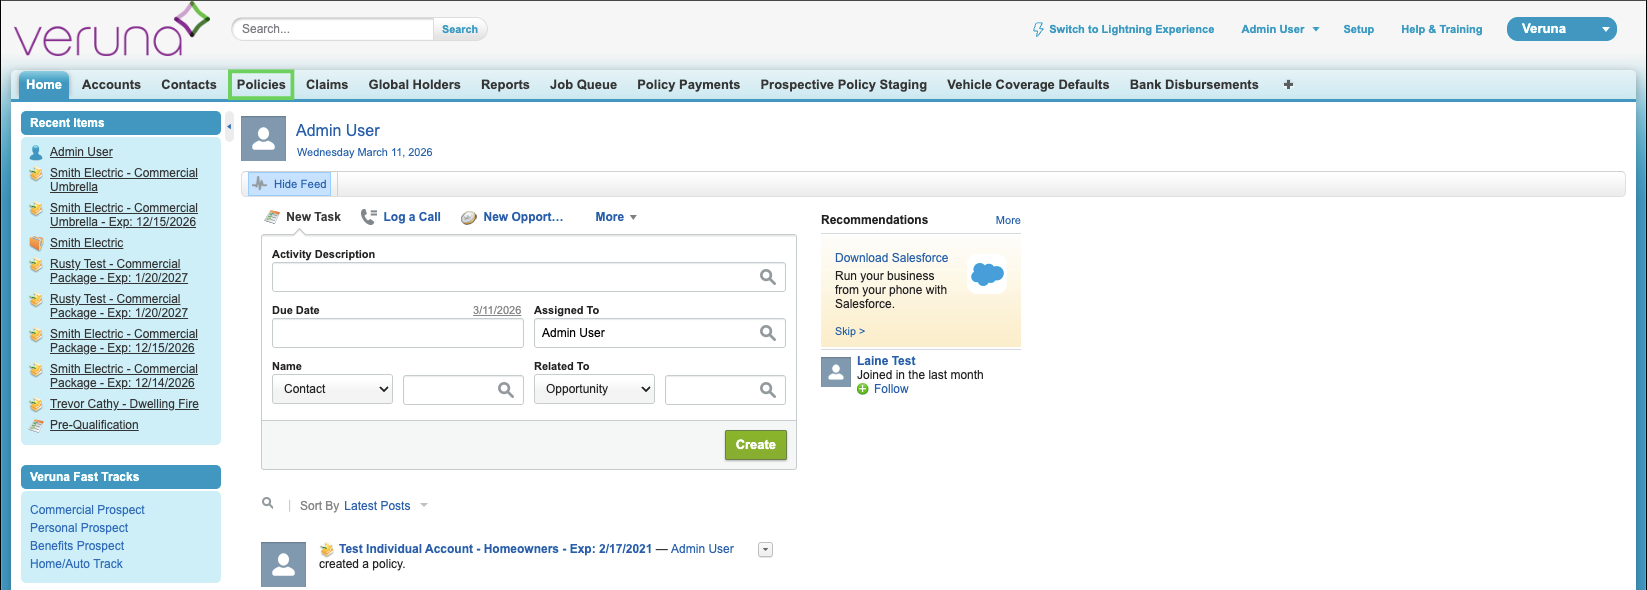Open the Name type Contact dropdown
The image size is (1647, 590).
332,389
